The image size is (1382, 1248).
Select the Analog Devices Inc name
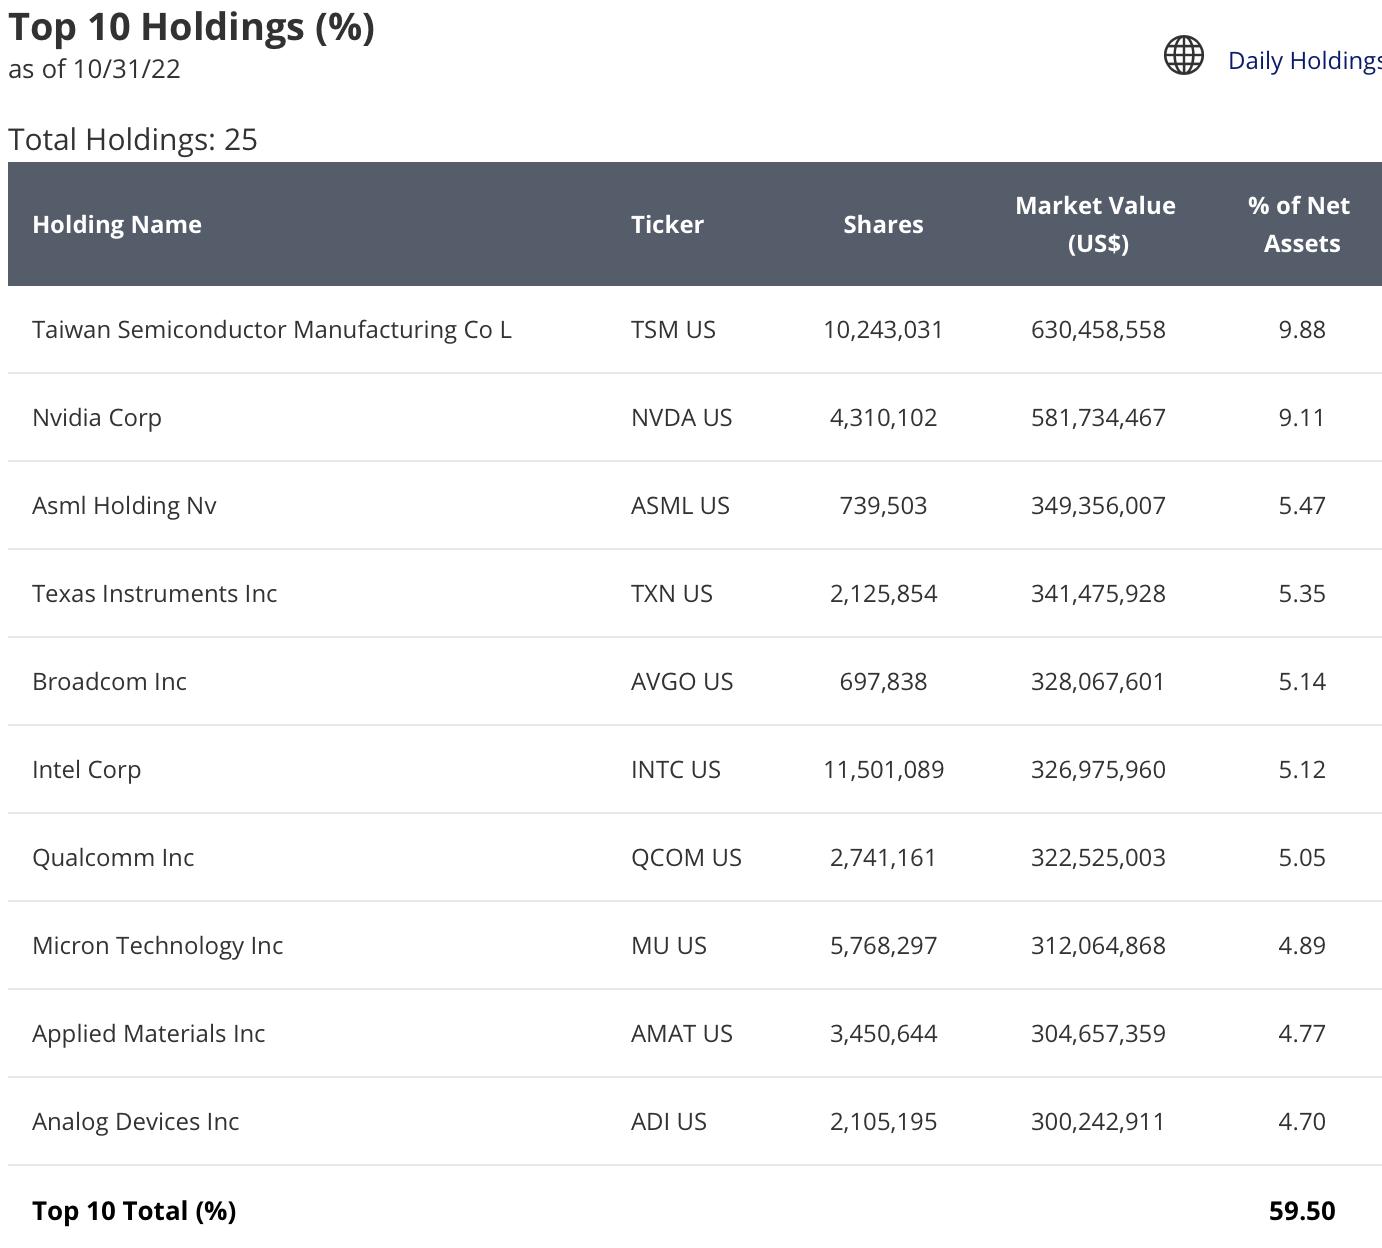coord(136,1122)
